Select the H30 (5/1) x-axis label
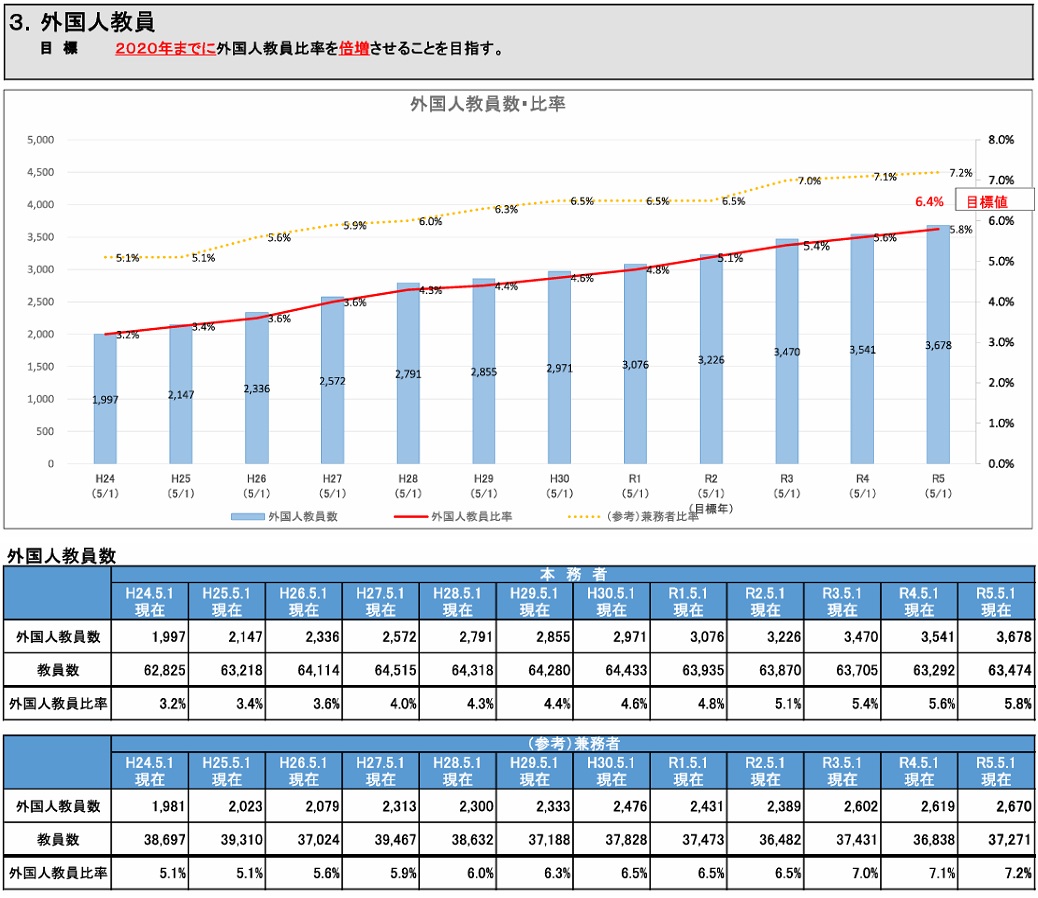The height and width of the screenshot is (898, 1038). tap(559, 486)
